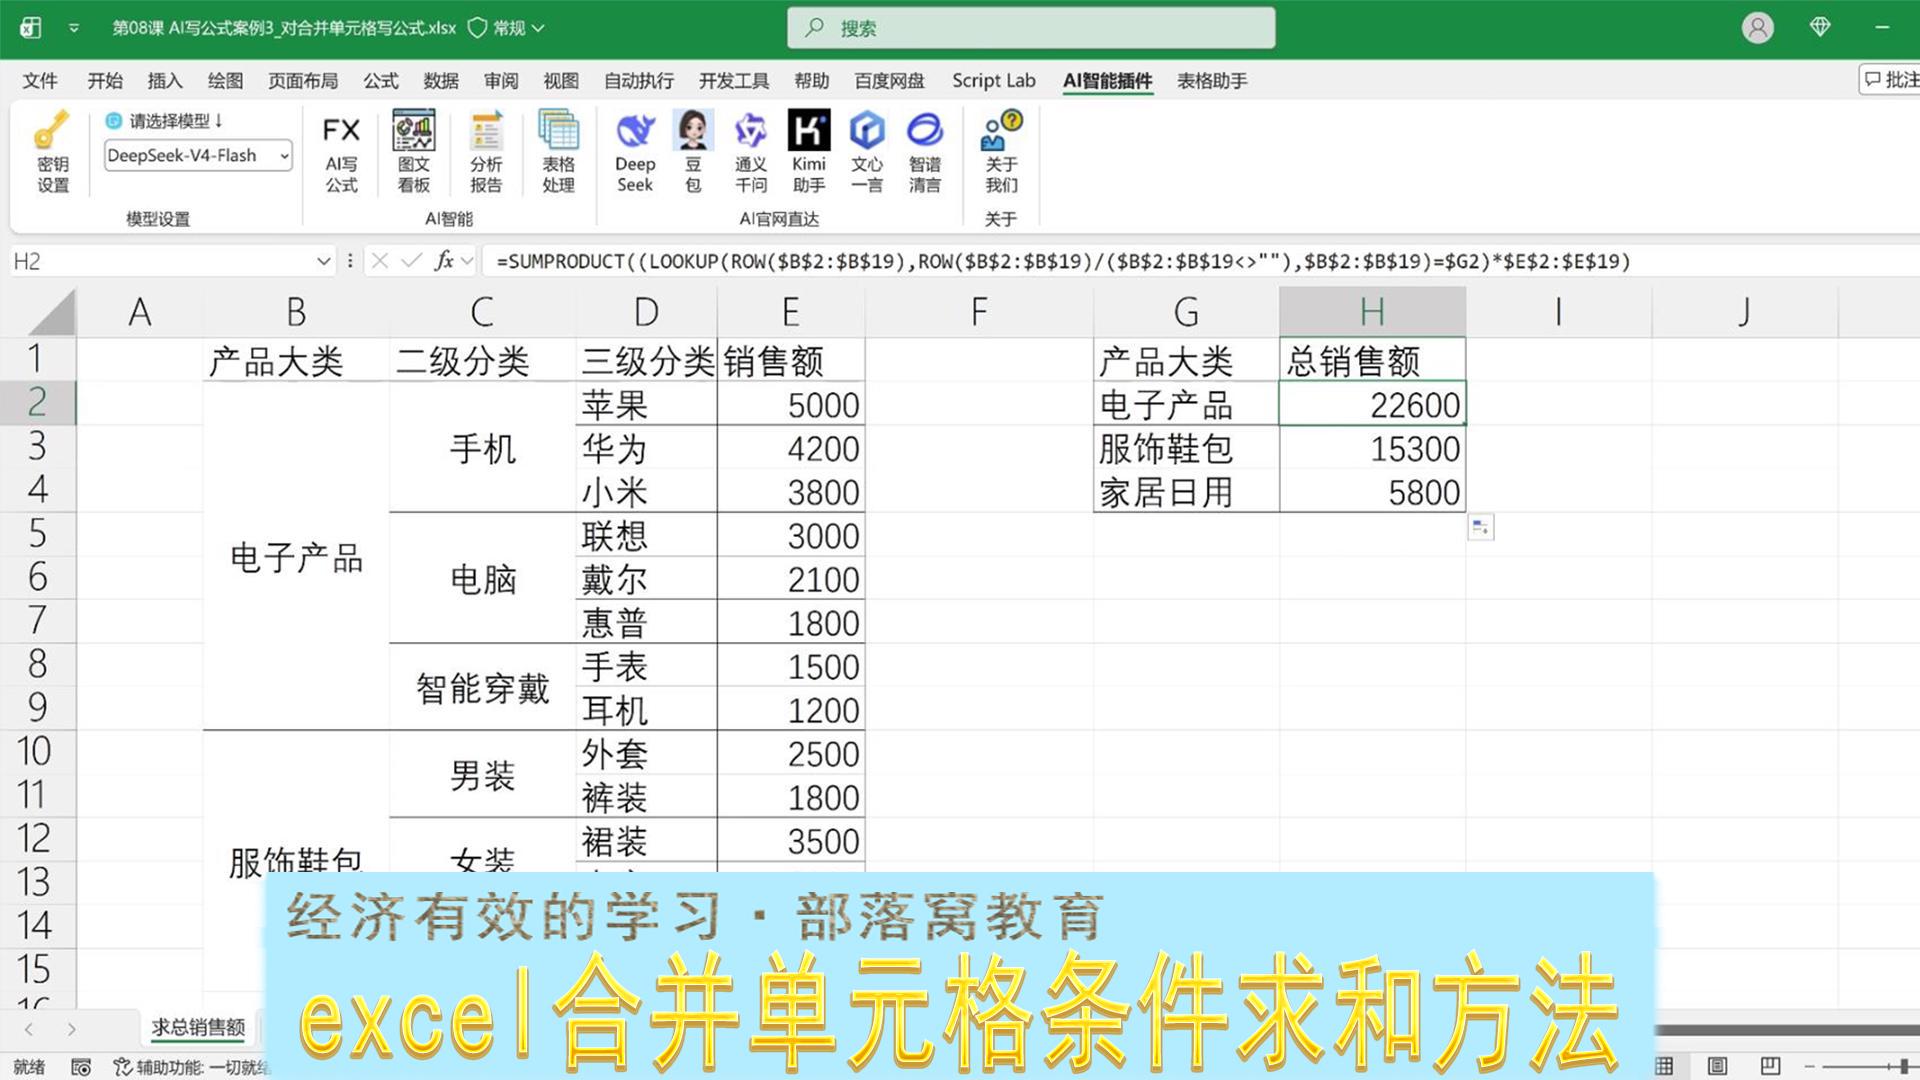This screenshot has width=1920, height=1080.
Task: Click the cancel formula X icon
Action: click(x=379, y=261)
